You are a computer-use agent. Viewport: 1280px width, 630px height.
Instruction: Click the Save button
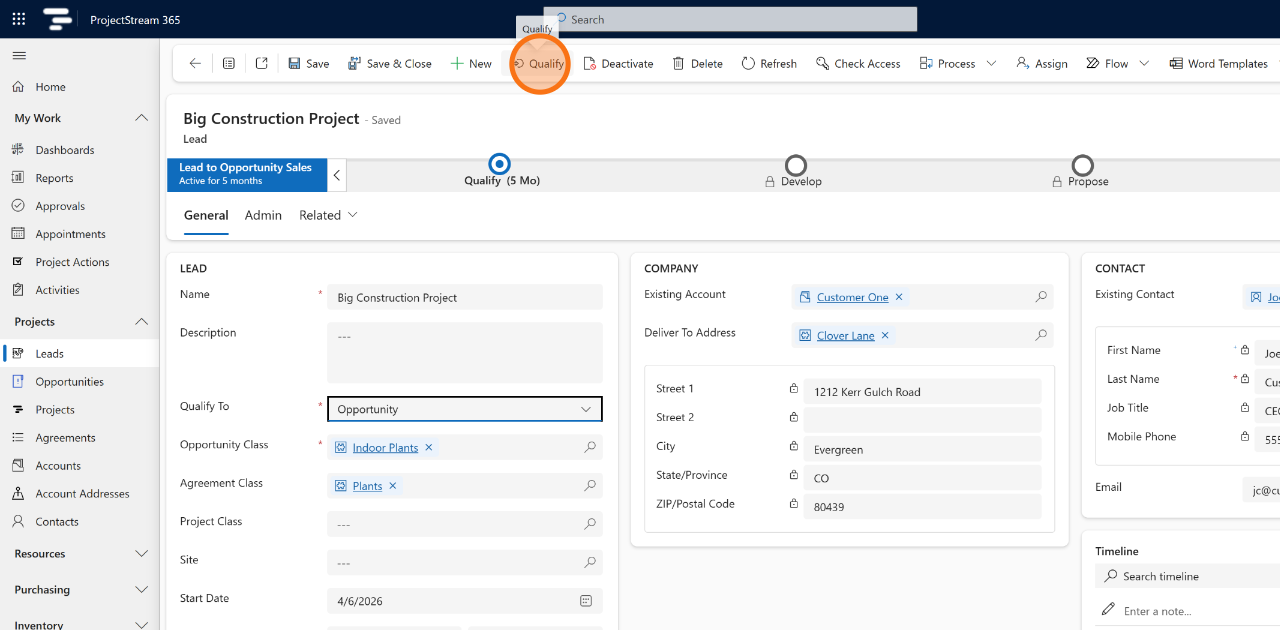tap(308, 63)
